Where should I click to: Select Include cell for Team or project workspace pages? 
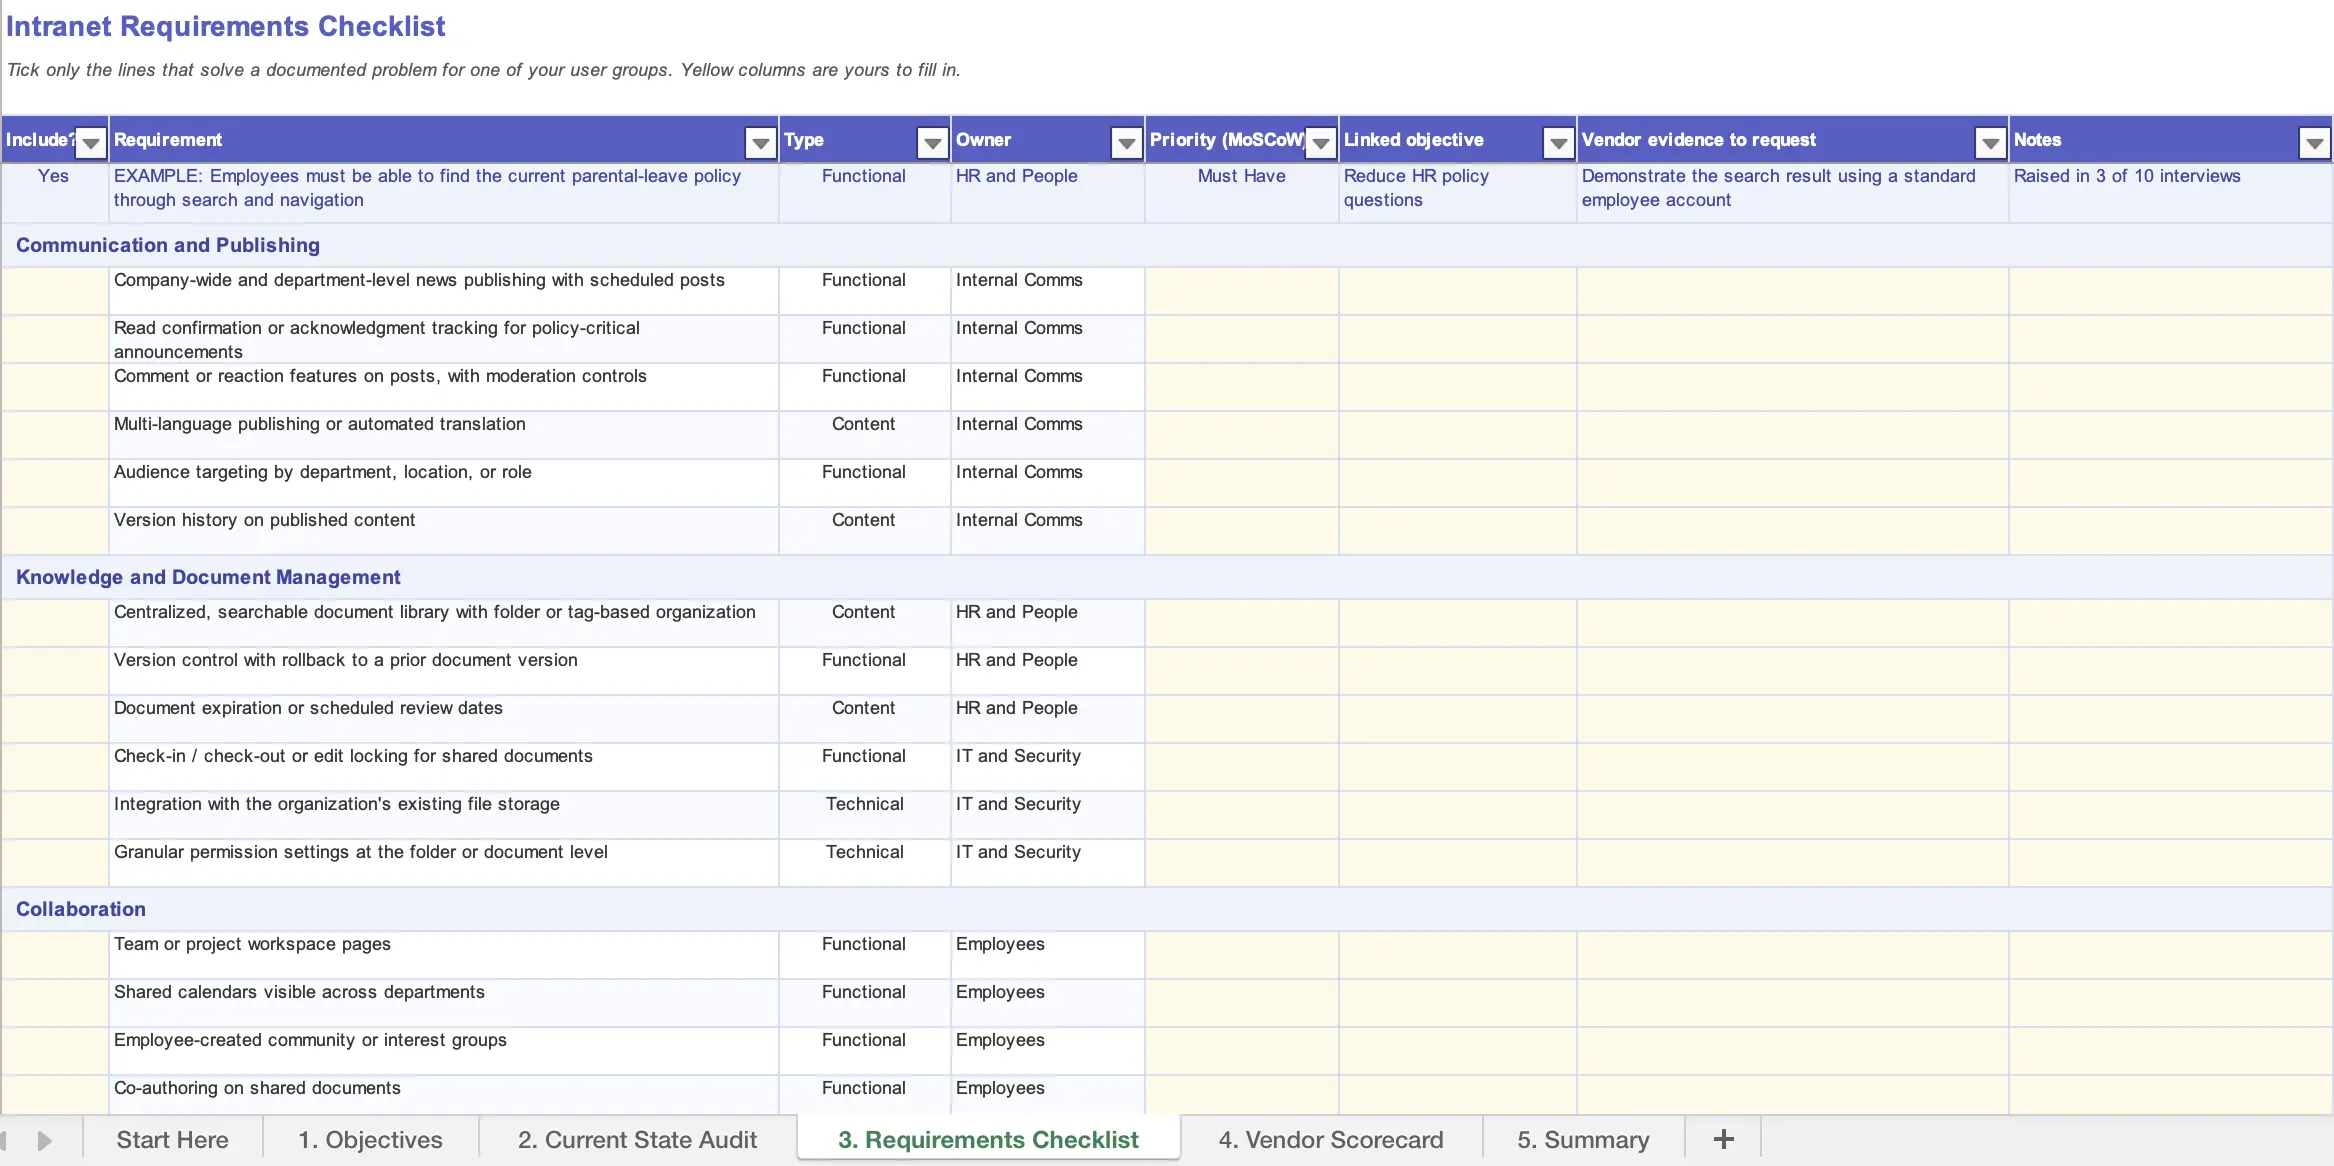(x=55, y=955)
